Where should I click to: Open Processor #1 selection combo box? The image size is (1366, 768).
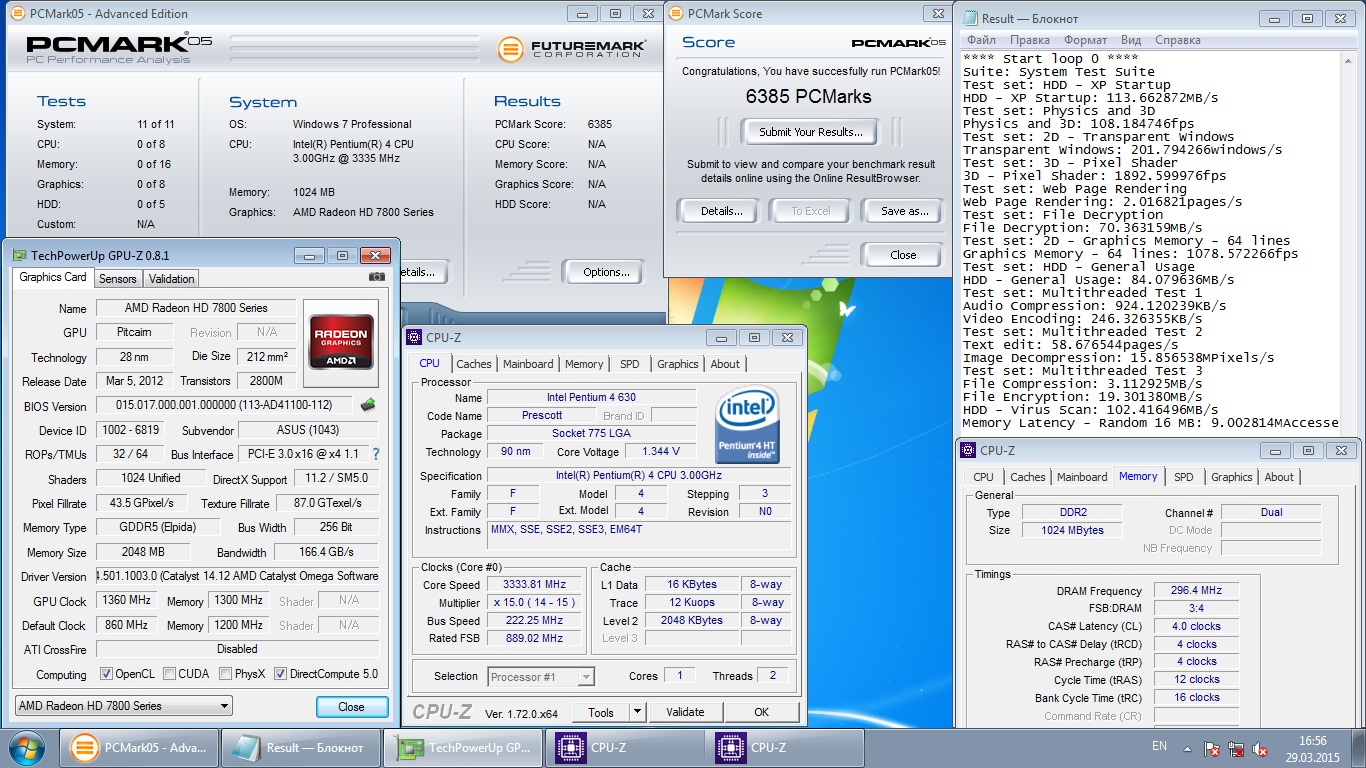[x=541, y=677]
